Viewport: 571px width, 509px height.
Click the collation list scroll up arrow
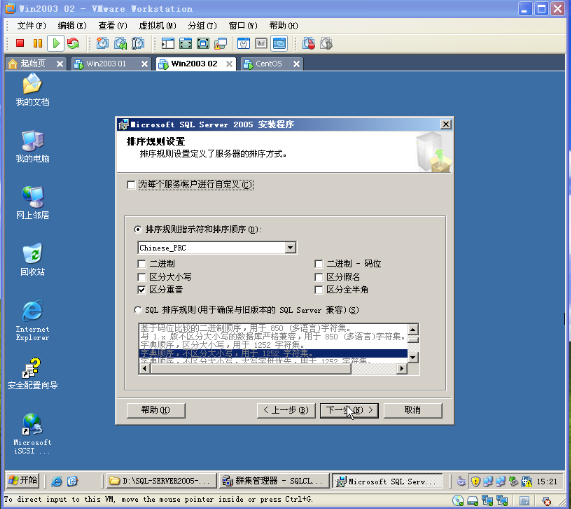point(413,330)
